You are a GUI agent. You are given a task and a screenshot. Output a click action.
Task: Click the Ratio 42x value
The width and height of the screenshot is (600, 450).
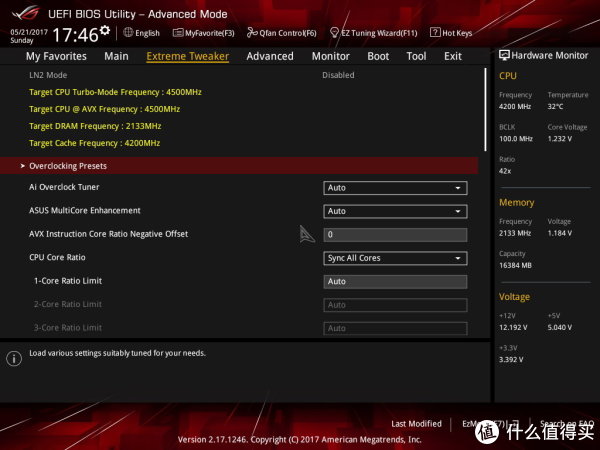[505, 171]
